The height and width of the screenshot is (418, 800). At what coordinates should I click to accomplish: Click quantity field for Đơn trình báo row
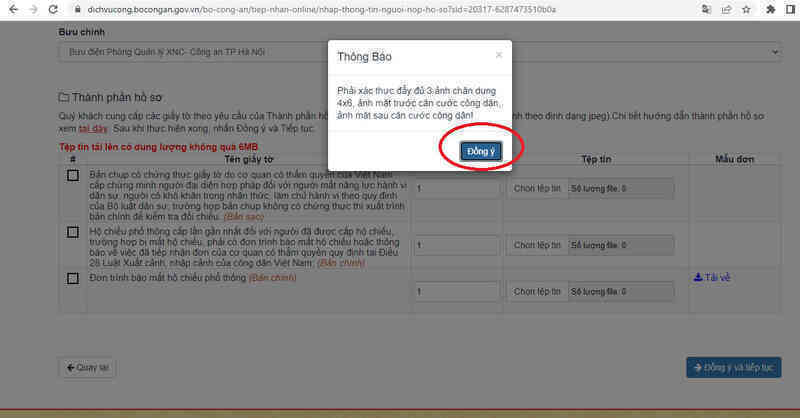[457, 291]
